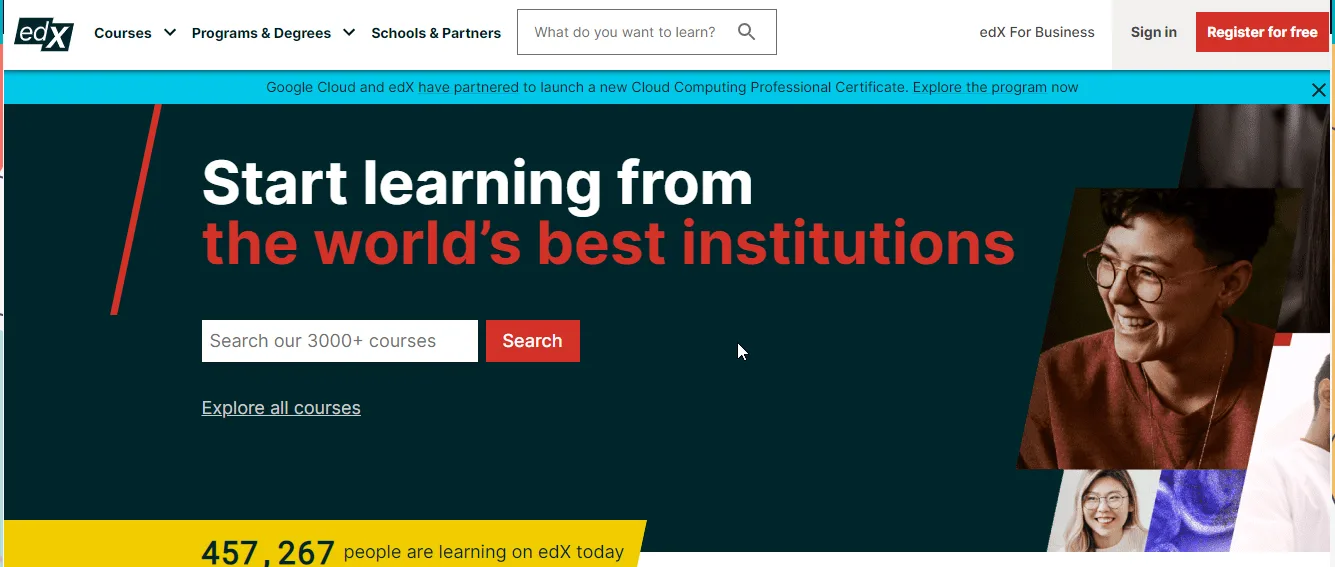Click 'the world's best institutions' text
1335x567 pixels.
pyautogui.click(x=608, y=243)
